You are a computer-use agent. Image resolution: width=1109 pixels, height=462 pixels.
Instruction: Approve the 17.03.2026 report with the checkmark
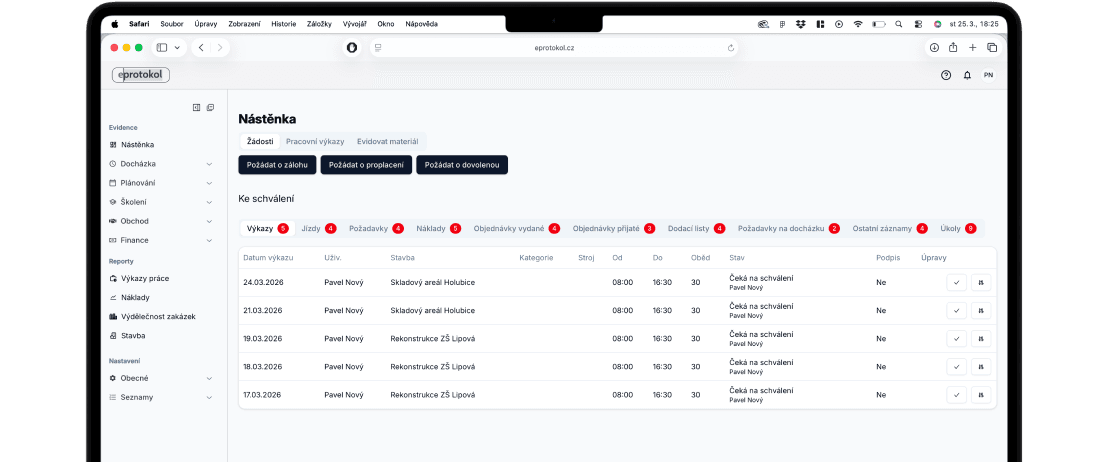956,395
